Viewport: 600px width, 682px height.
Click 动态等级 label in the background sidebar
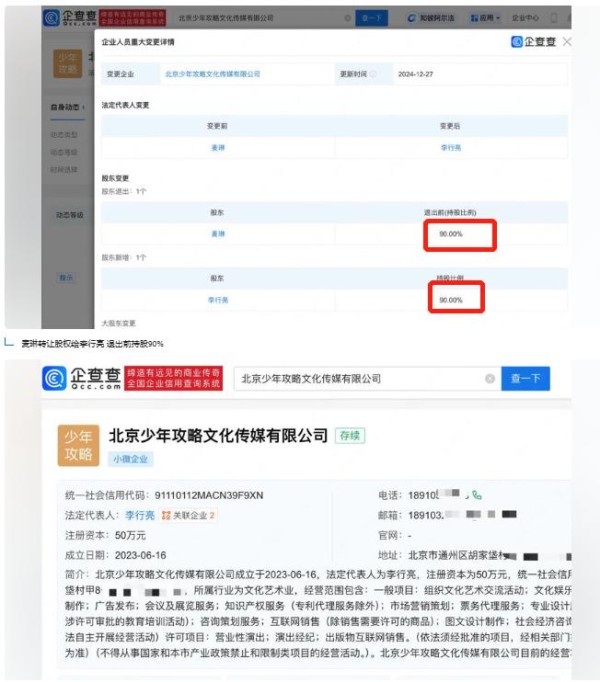click(70, 215)
